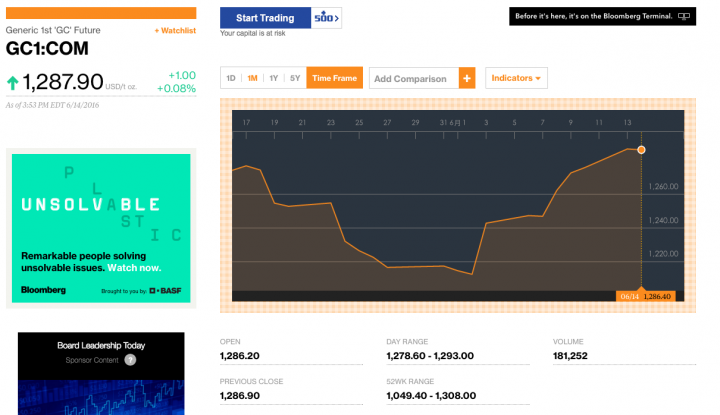Click the 06/14 1,286.40 chart value label
Screen dimensions: 720x415
645,297
